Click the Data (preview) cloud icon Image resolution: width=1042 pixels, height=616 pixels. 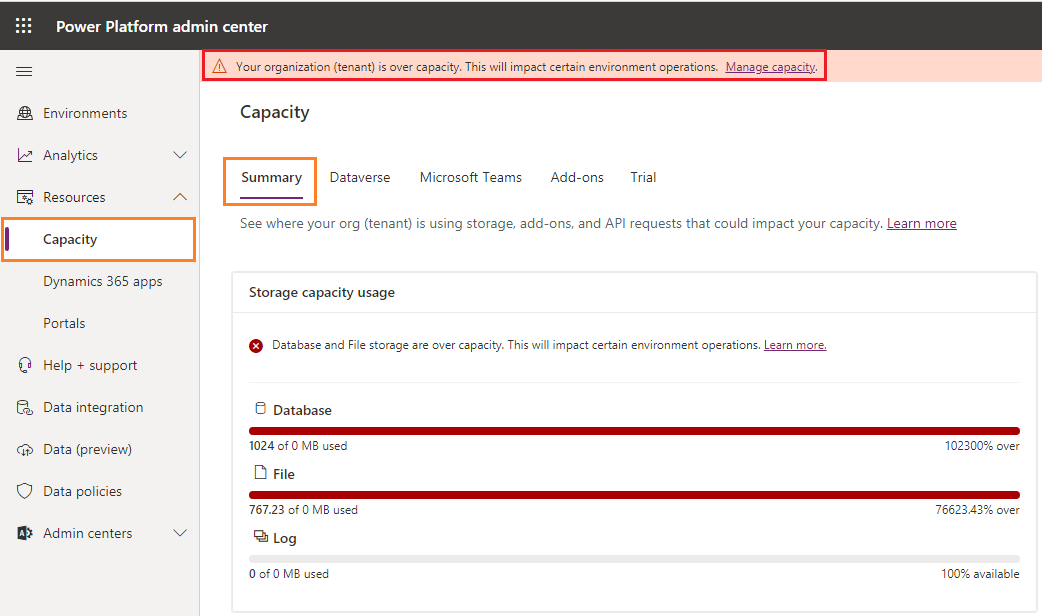coord(25,450)
